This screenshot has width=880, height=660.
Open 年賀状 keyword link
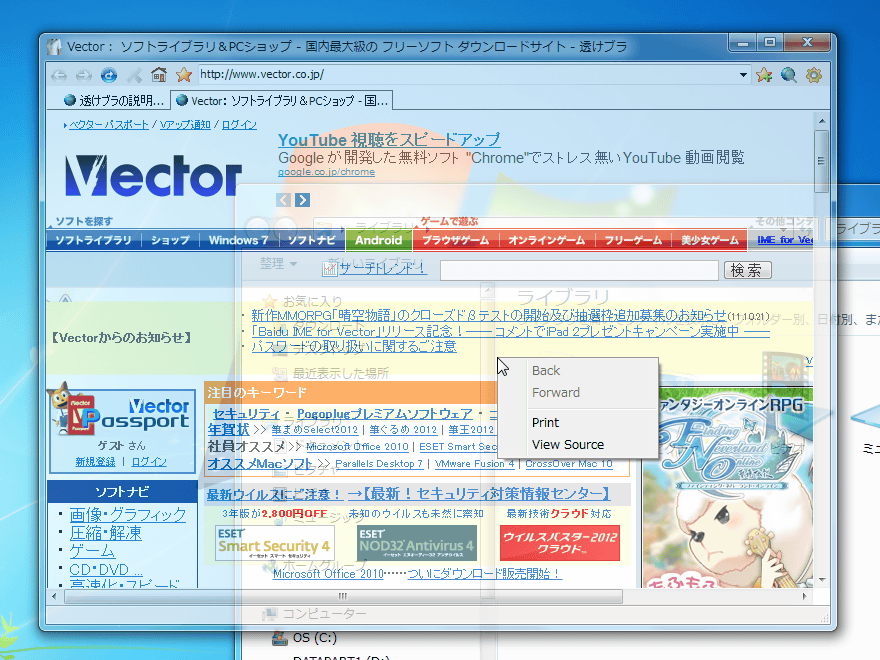click(228, 430)
